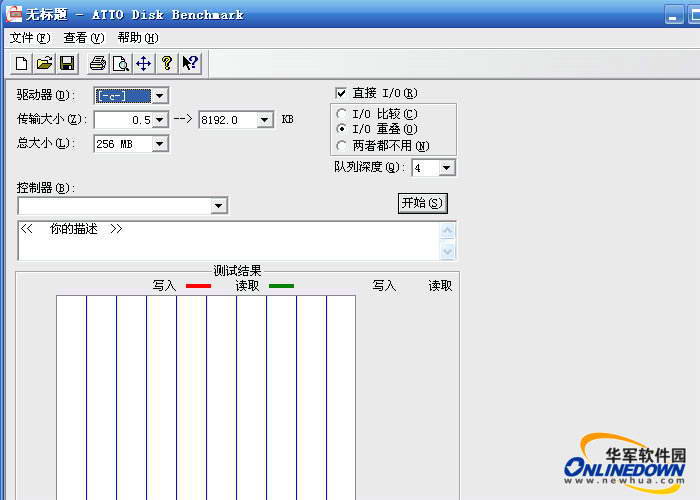Click description box scroll down arrow
This screenshot has height=500, width=700.
pos(447,251)
